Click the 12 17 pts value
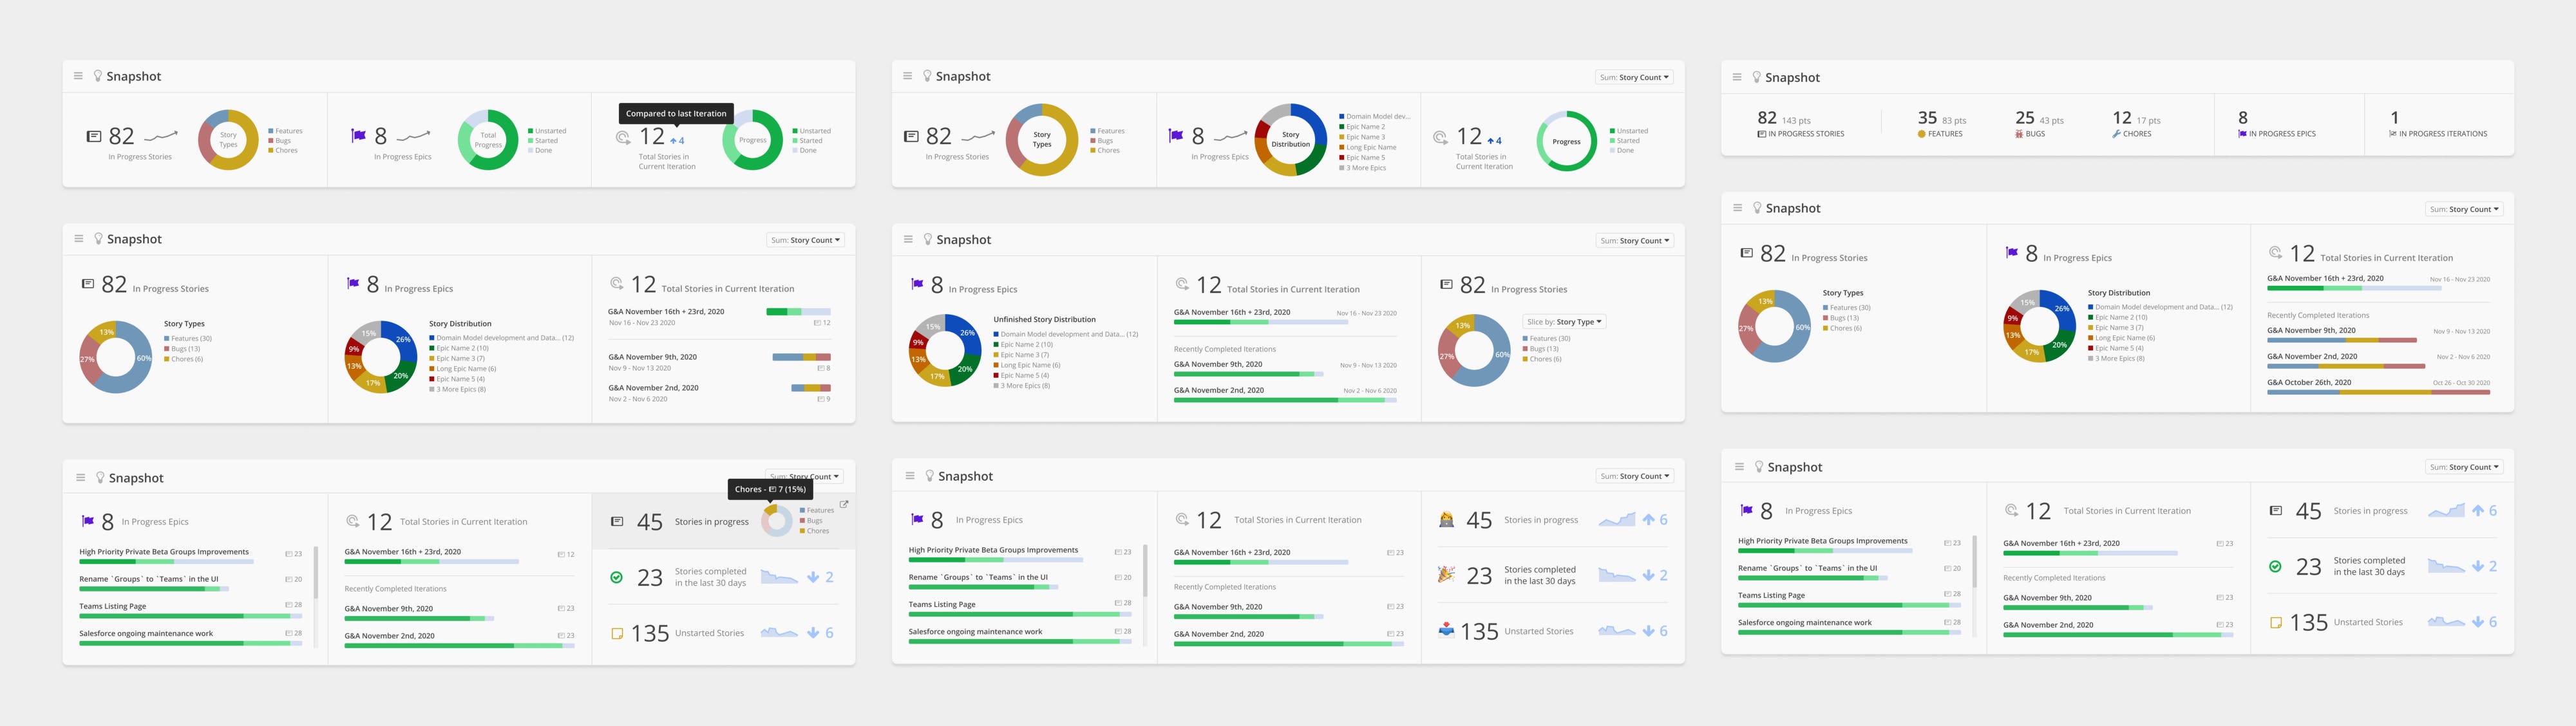 tap(2136, 118)
